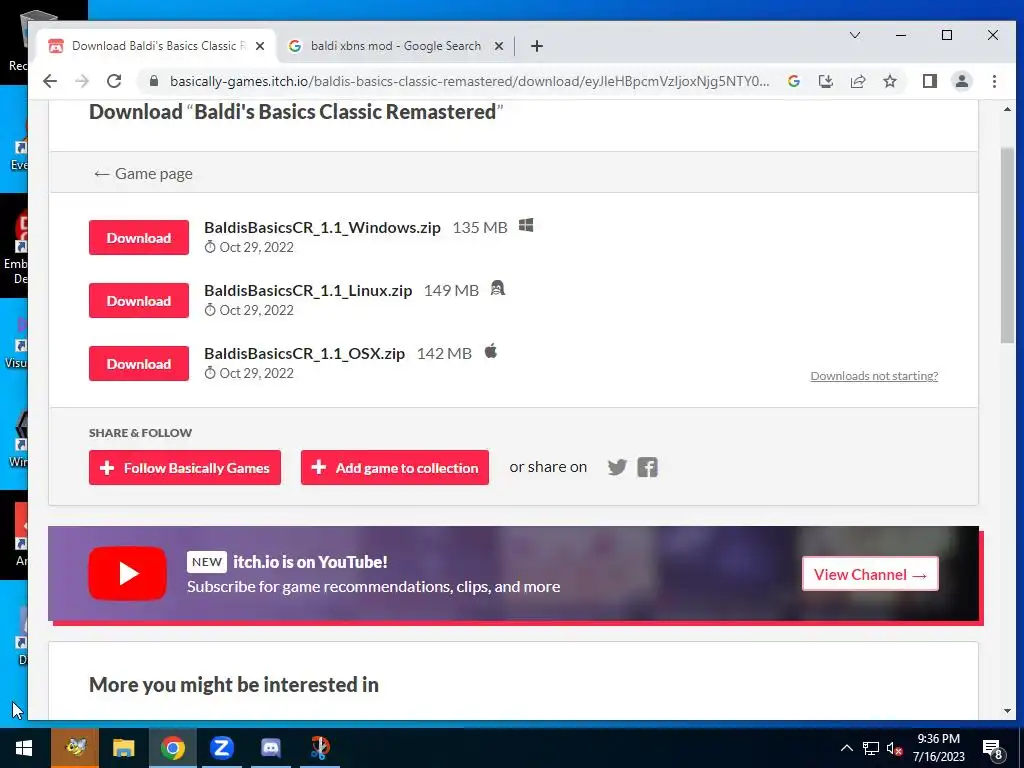The height and width of the screenshot is (768, 1024).
Task: Close the Baldi's Basics download tab
Action: 260,46
